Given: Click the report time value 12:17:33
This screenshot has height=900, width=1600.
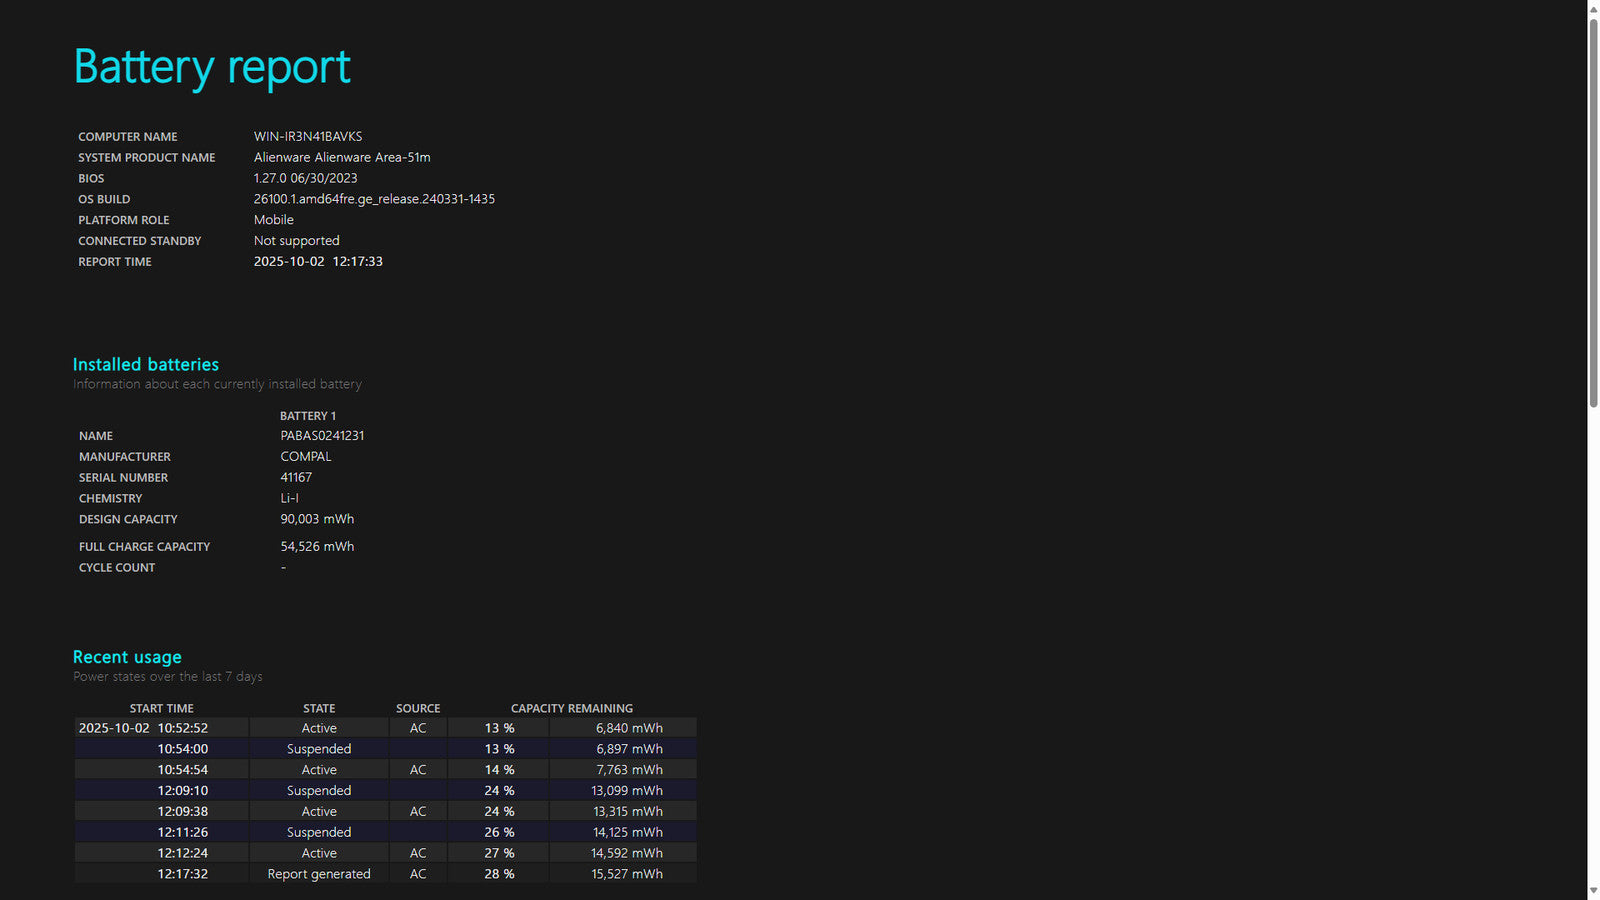Looking at the screenshot, I should (x=357, y=262).
